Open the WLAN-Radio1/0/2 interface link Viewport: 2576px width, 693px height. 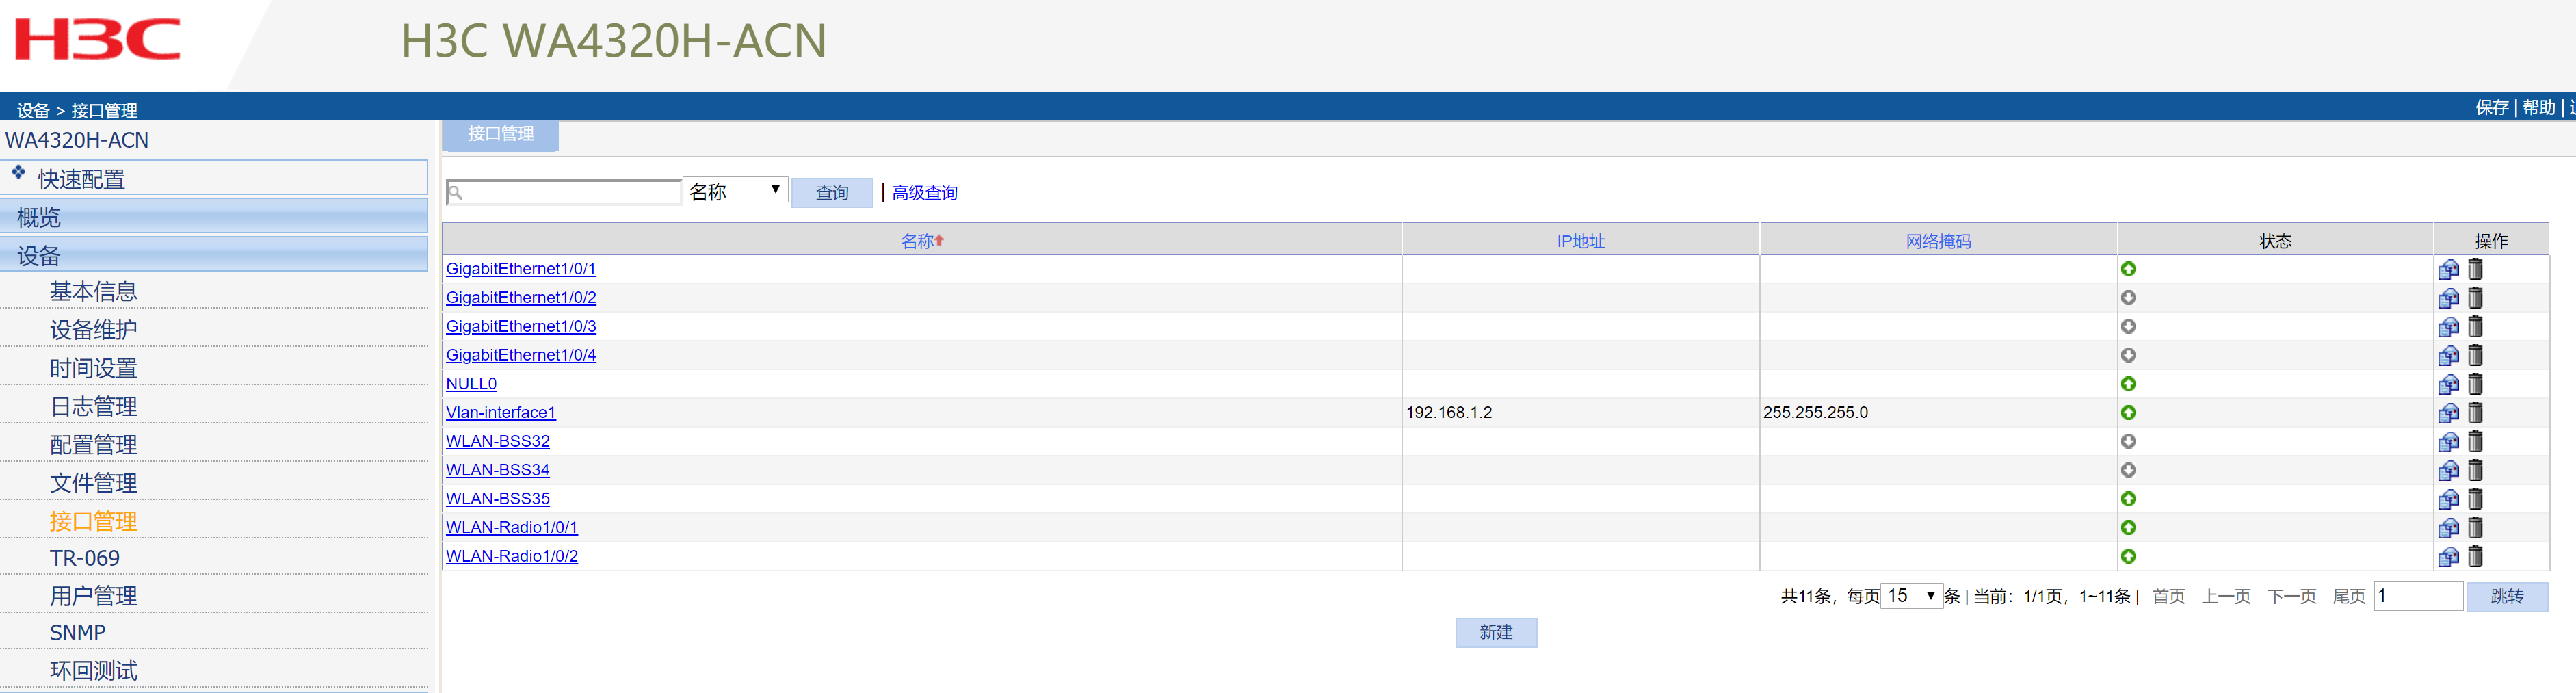point(512,557)
